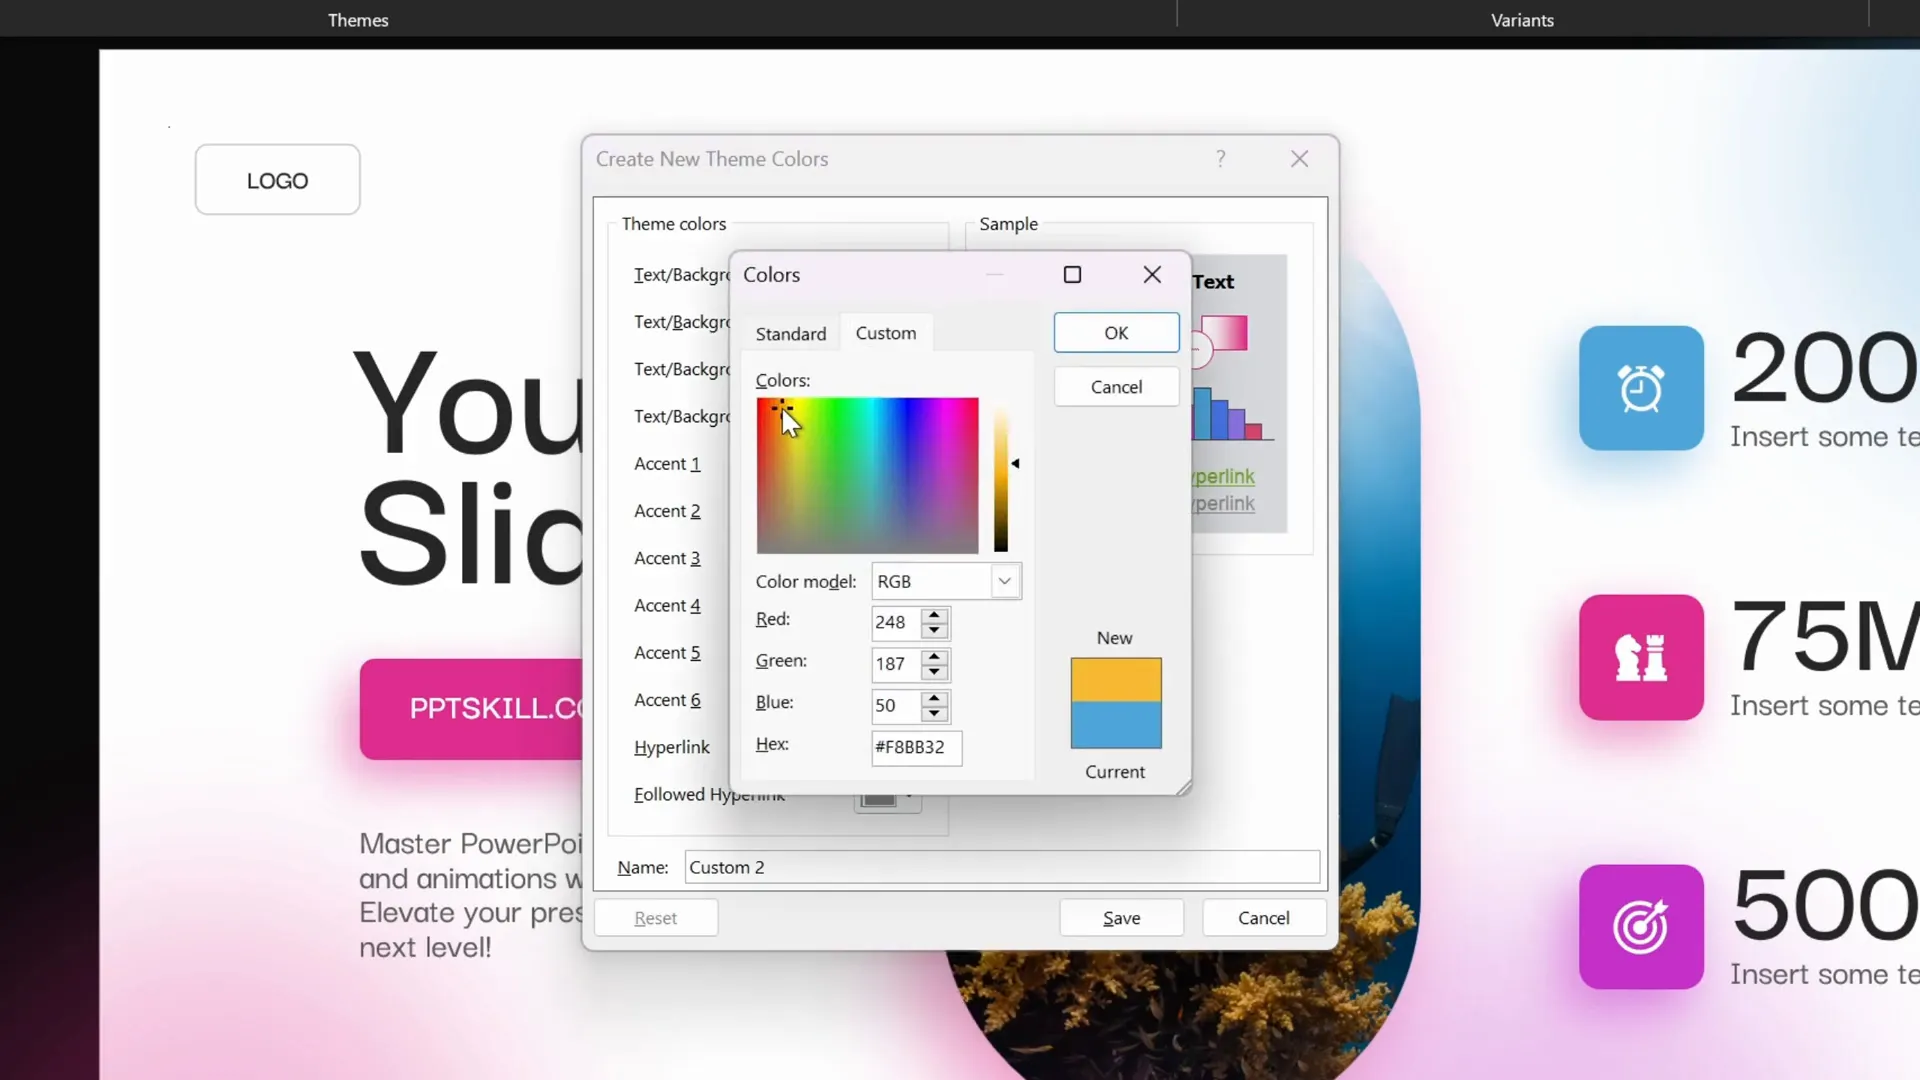Pick a color in the spectrum field
This screenshot has height=1080, width=1920.
[867, 475]
